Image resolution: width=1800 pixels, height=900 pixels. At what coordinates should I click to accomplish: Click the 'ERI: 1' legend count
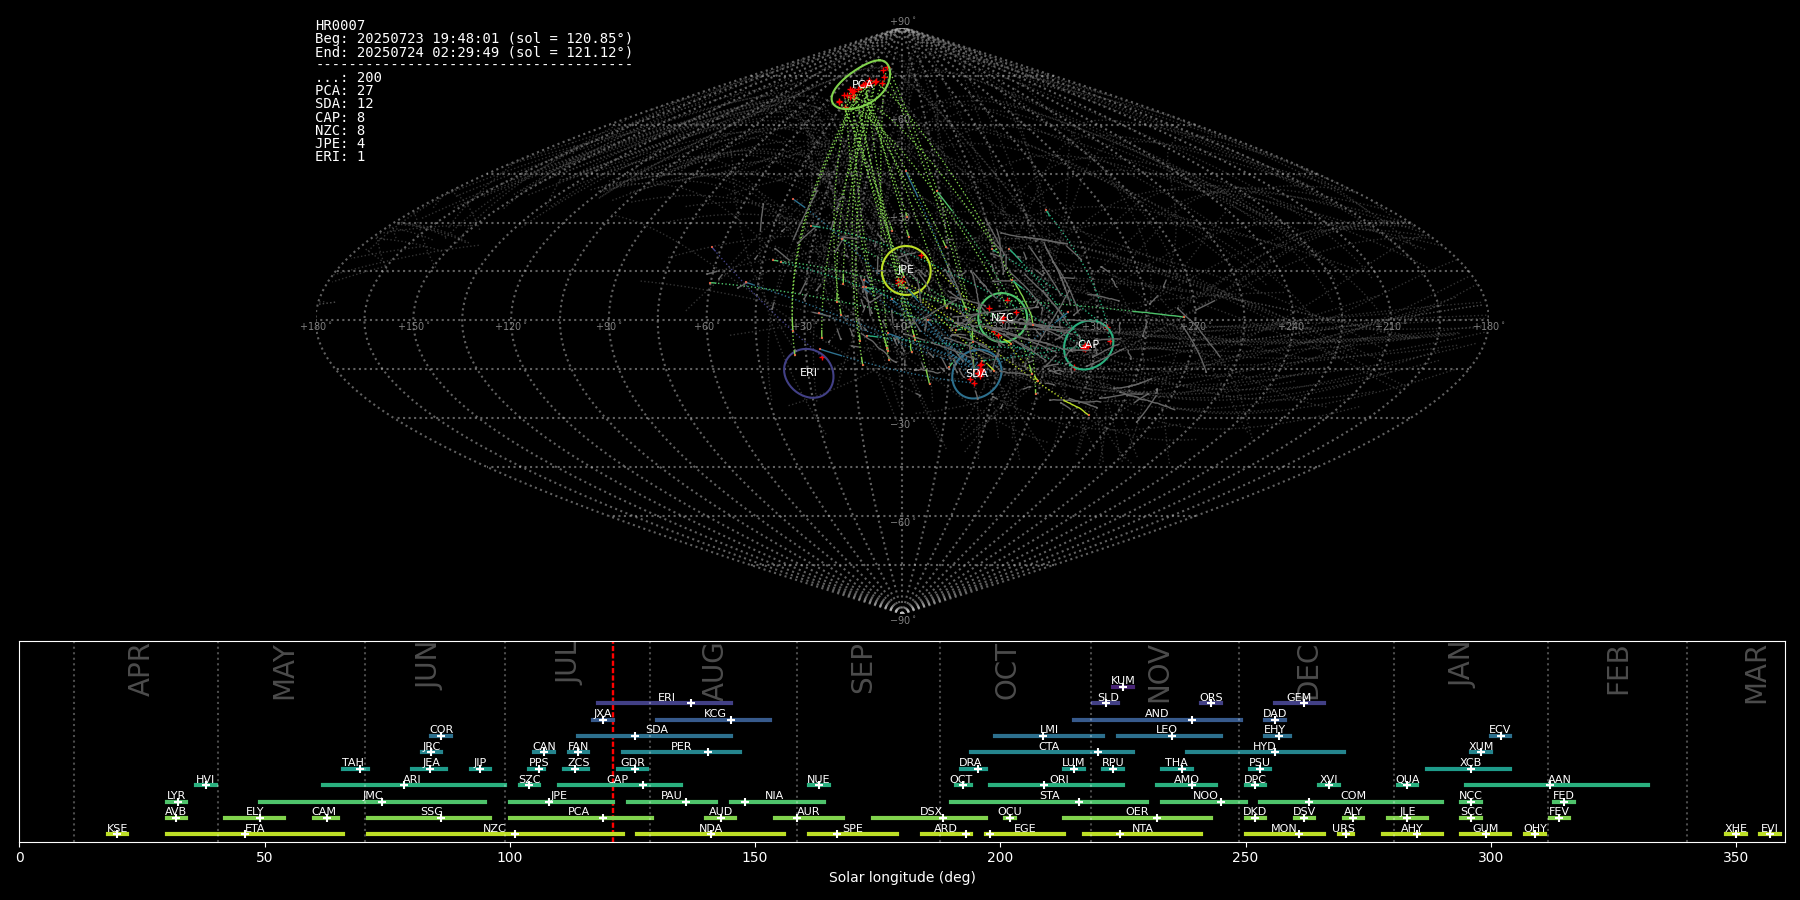point(340,157)
